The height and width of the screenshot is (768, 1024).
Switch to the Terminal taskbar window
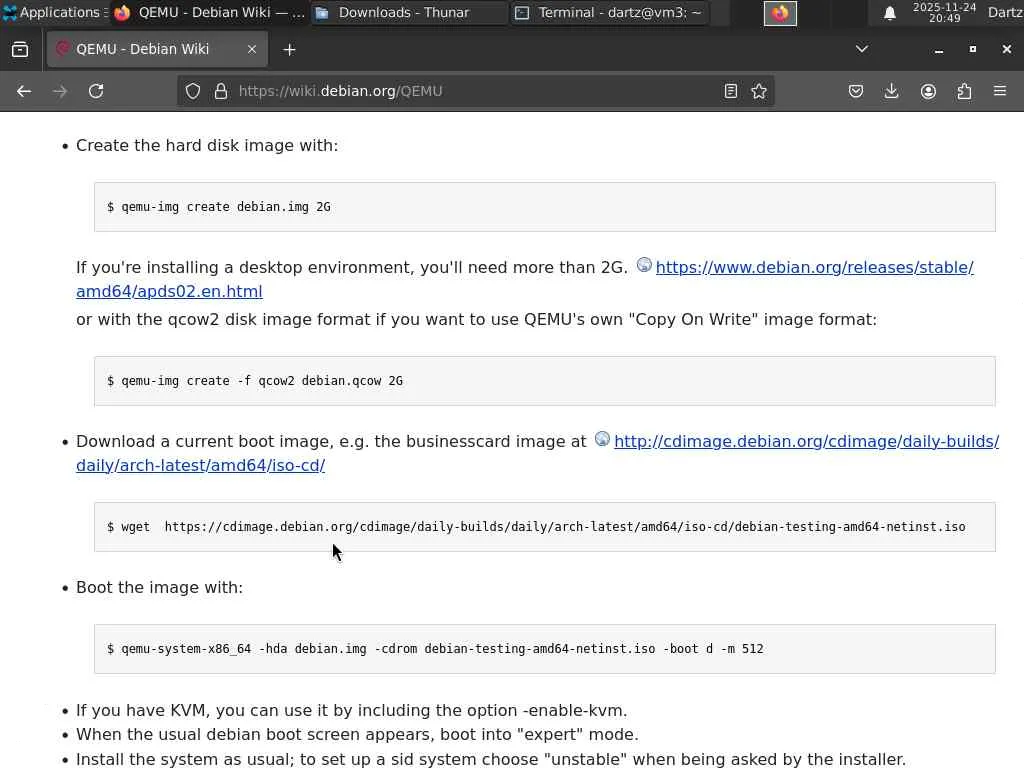pos(610,13)
